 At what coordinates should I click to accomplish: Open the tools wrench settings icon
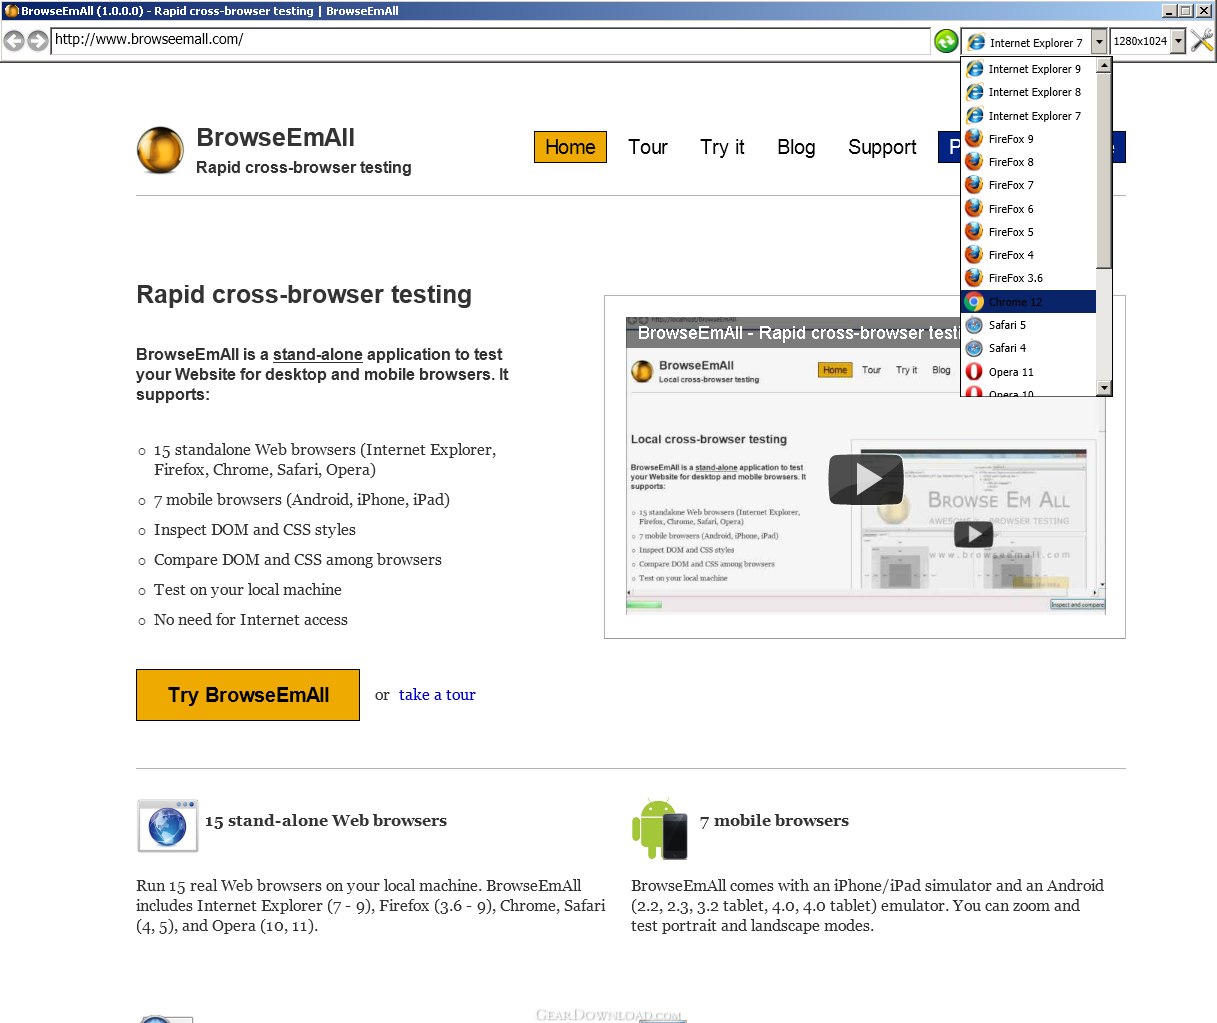coord(1202,40)
